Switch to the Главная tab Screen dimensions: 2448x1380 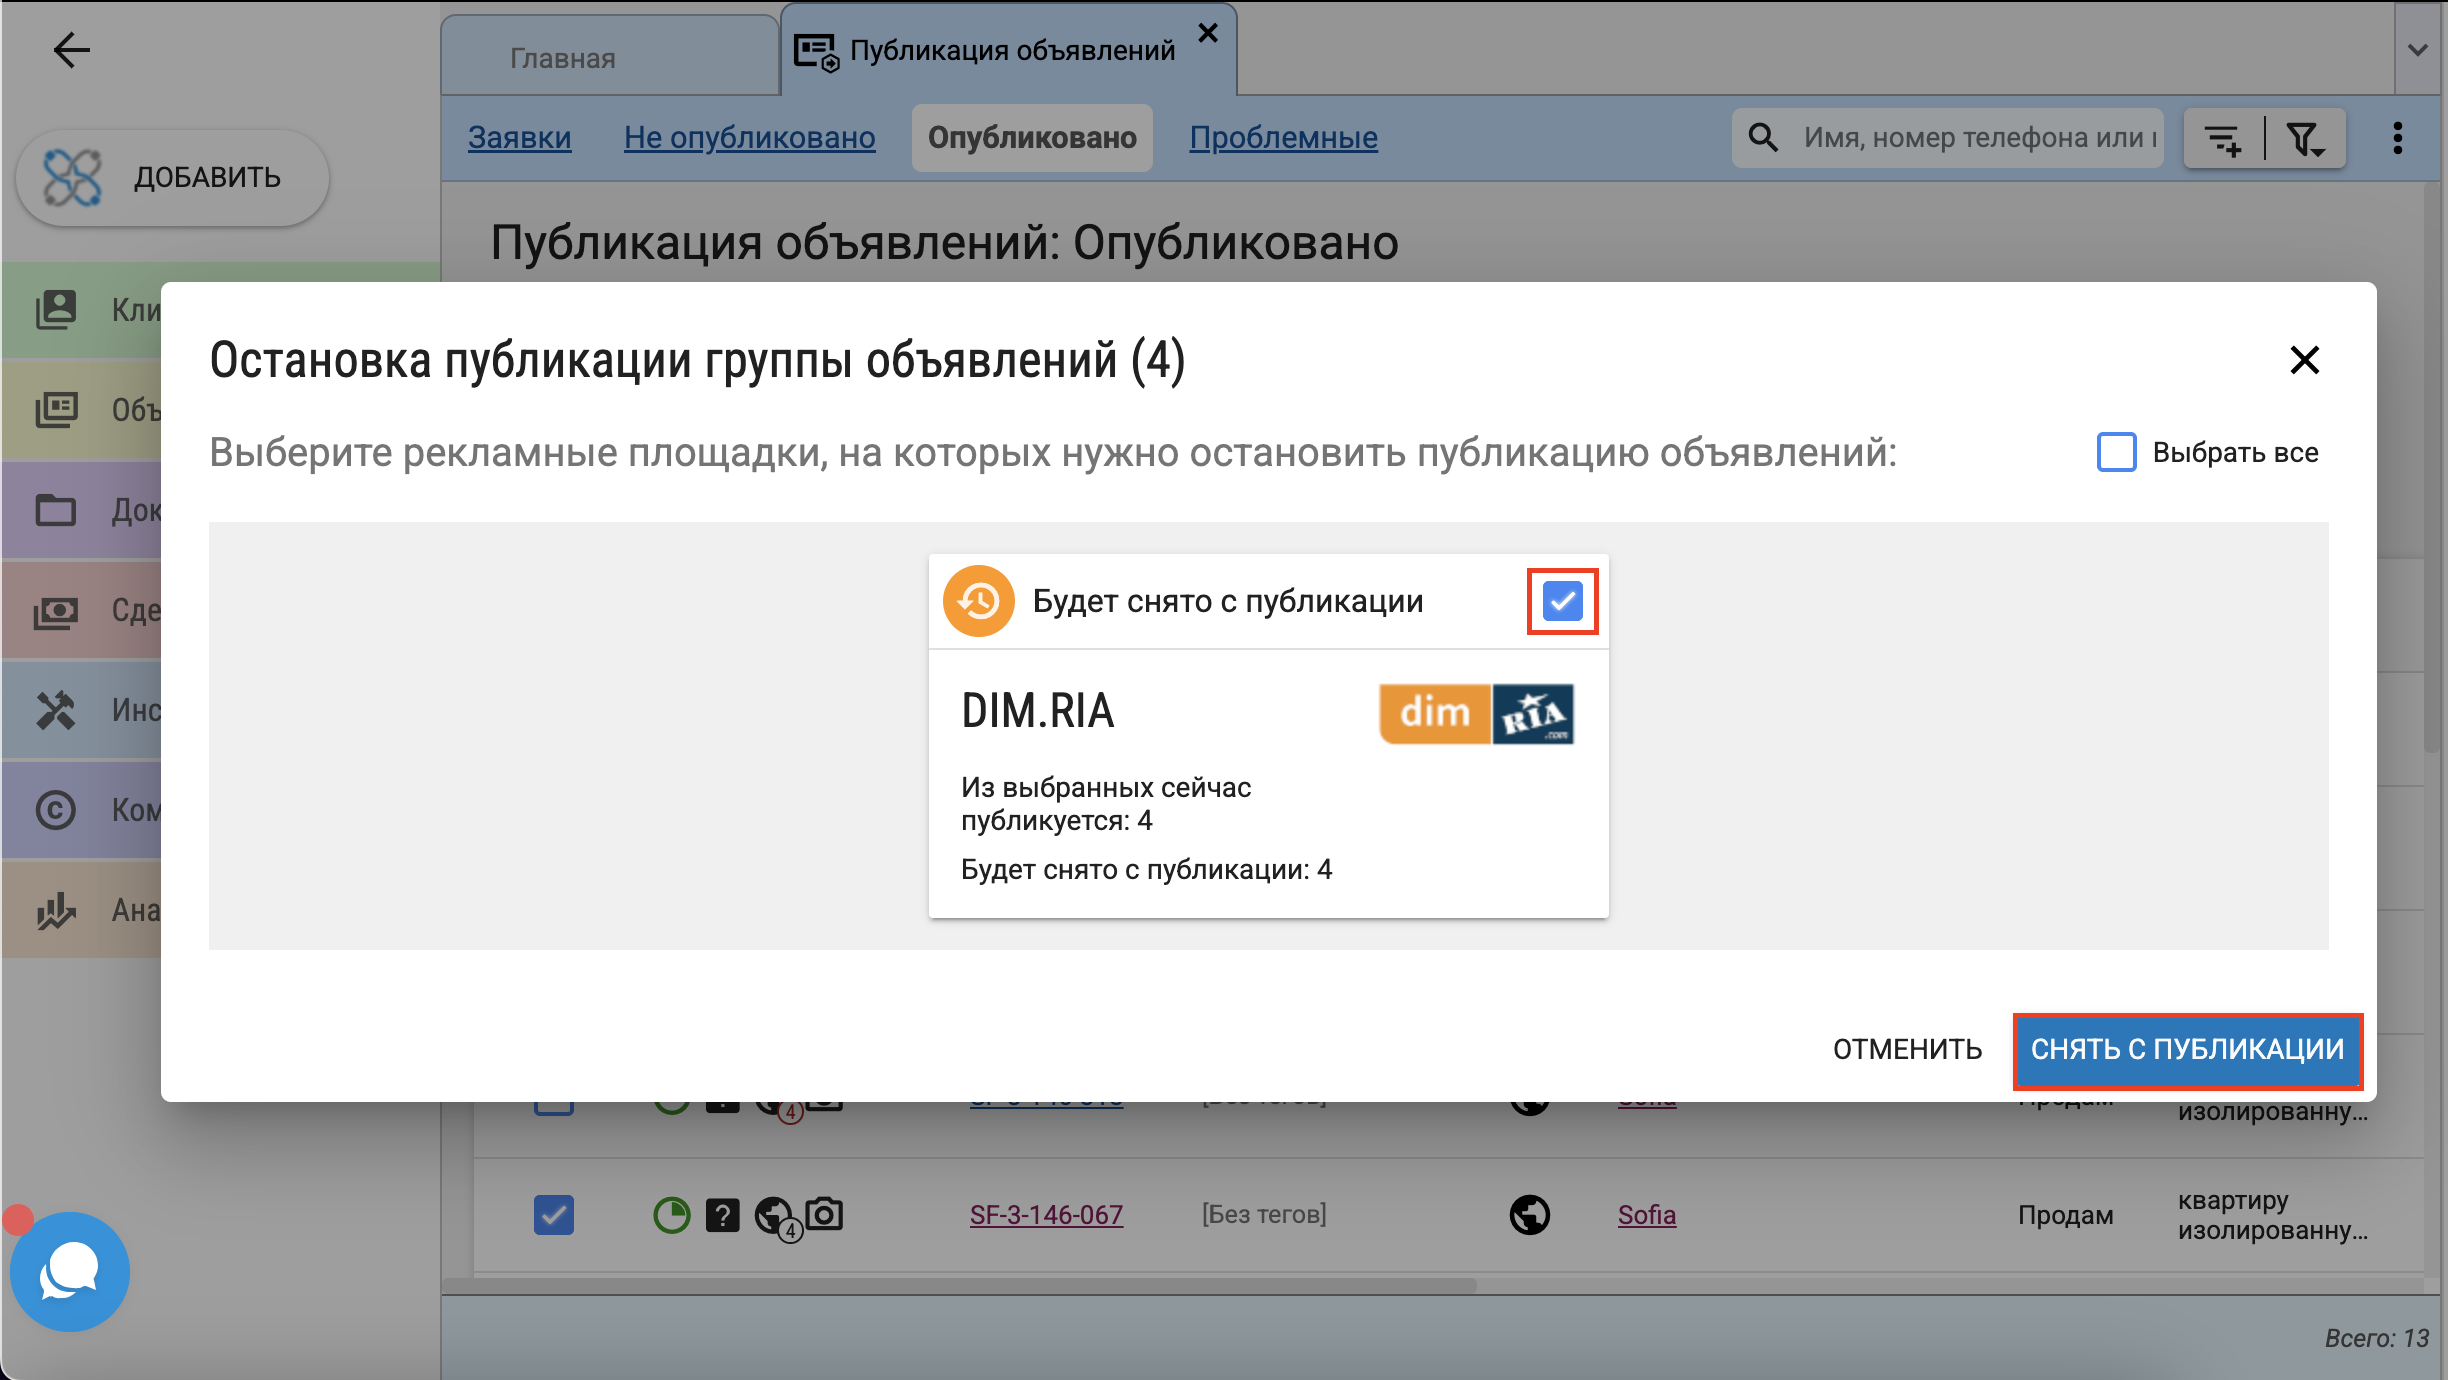[610, 58]
